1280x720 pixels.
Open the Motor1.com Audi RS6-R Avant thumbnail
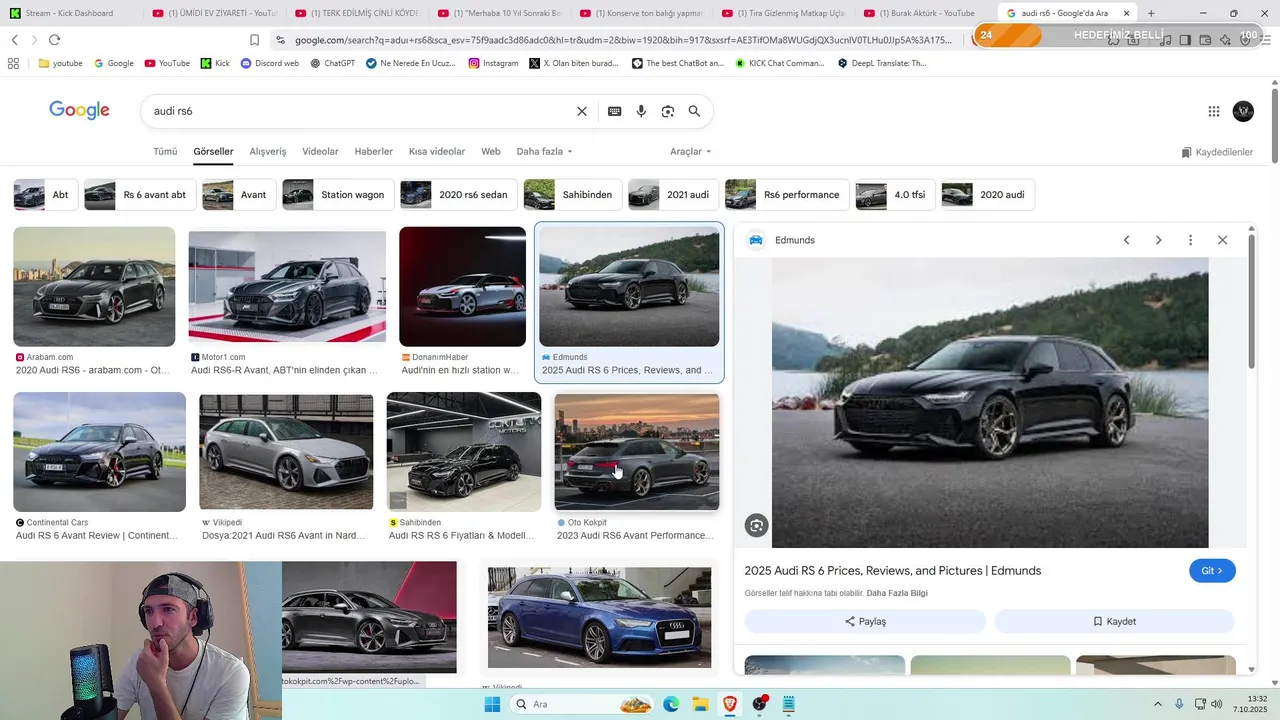click(x=287, y=287)
